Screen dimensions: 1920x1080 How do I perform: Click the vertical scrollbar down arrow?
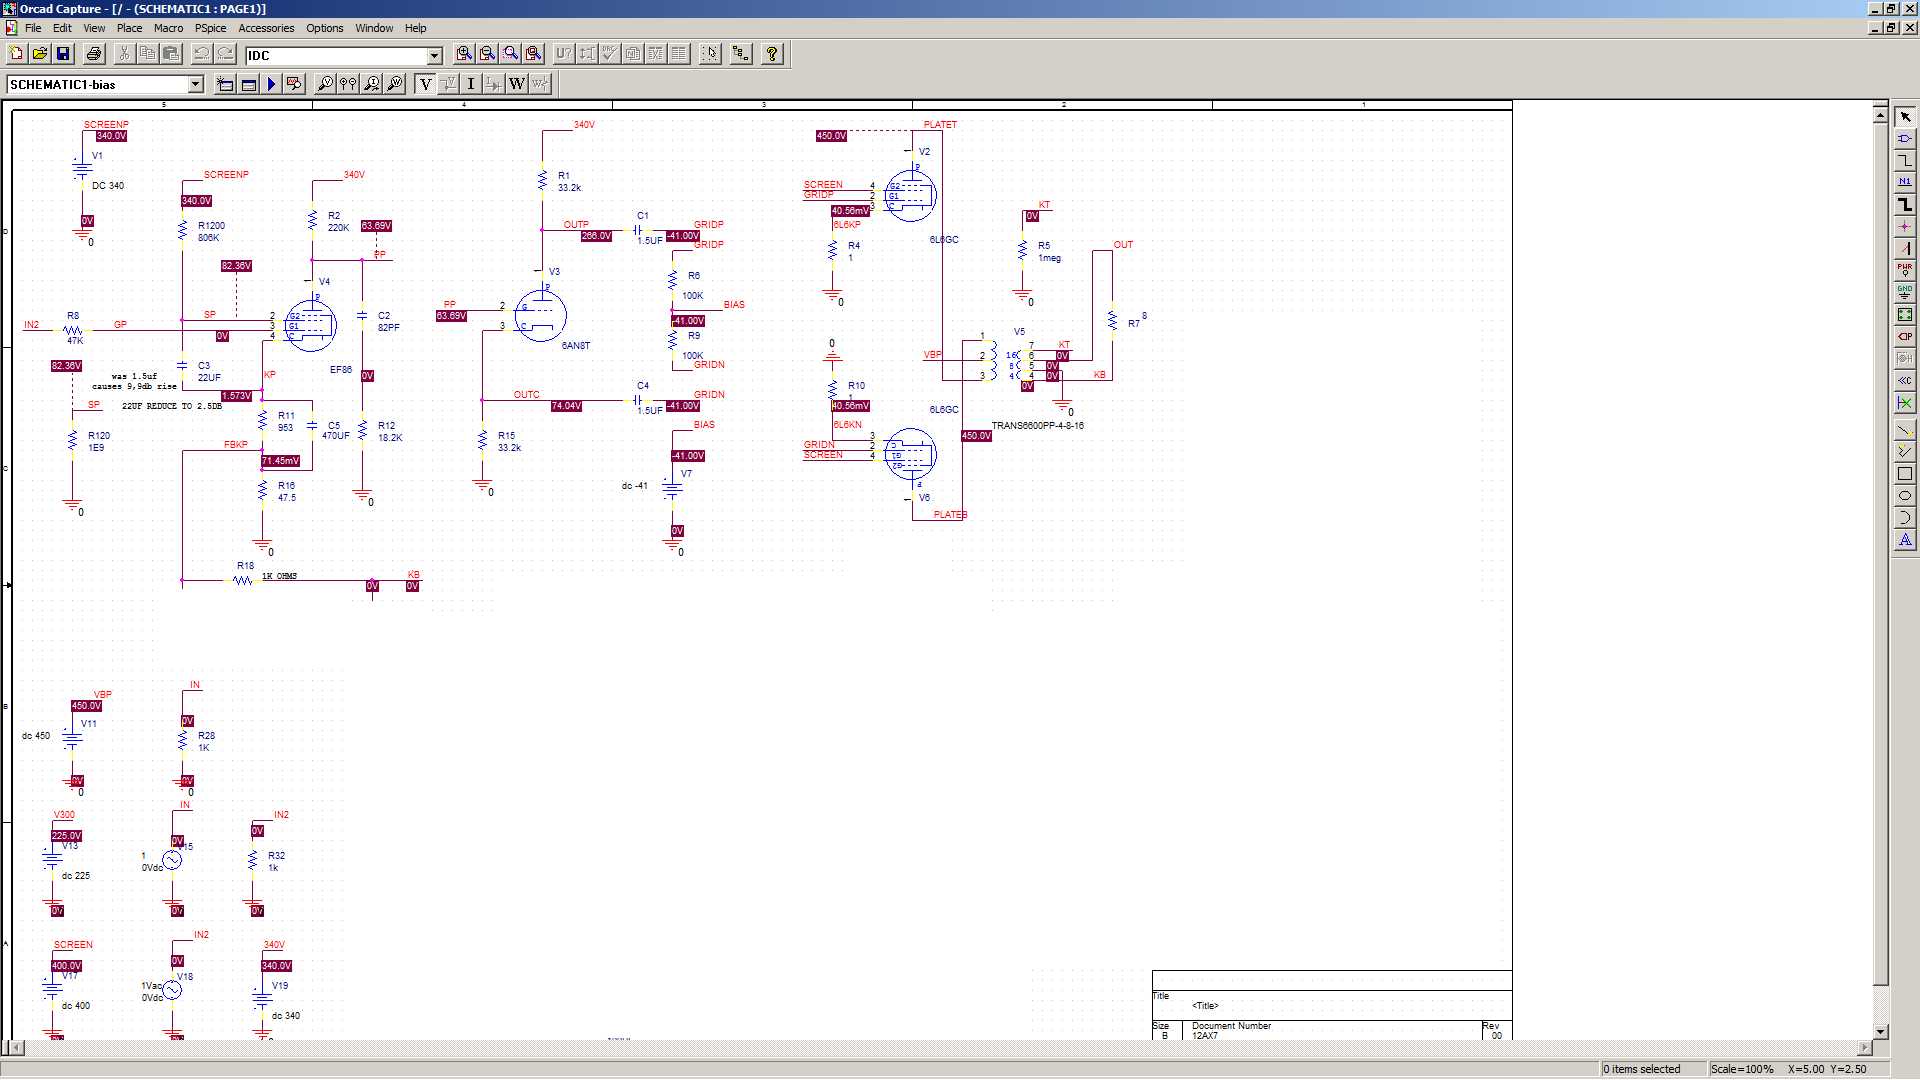[x=1880, y=1031]
